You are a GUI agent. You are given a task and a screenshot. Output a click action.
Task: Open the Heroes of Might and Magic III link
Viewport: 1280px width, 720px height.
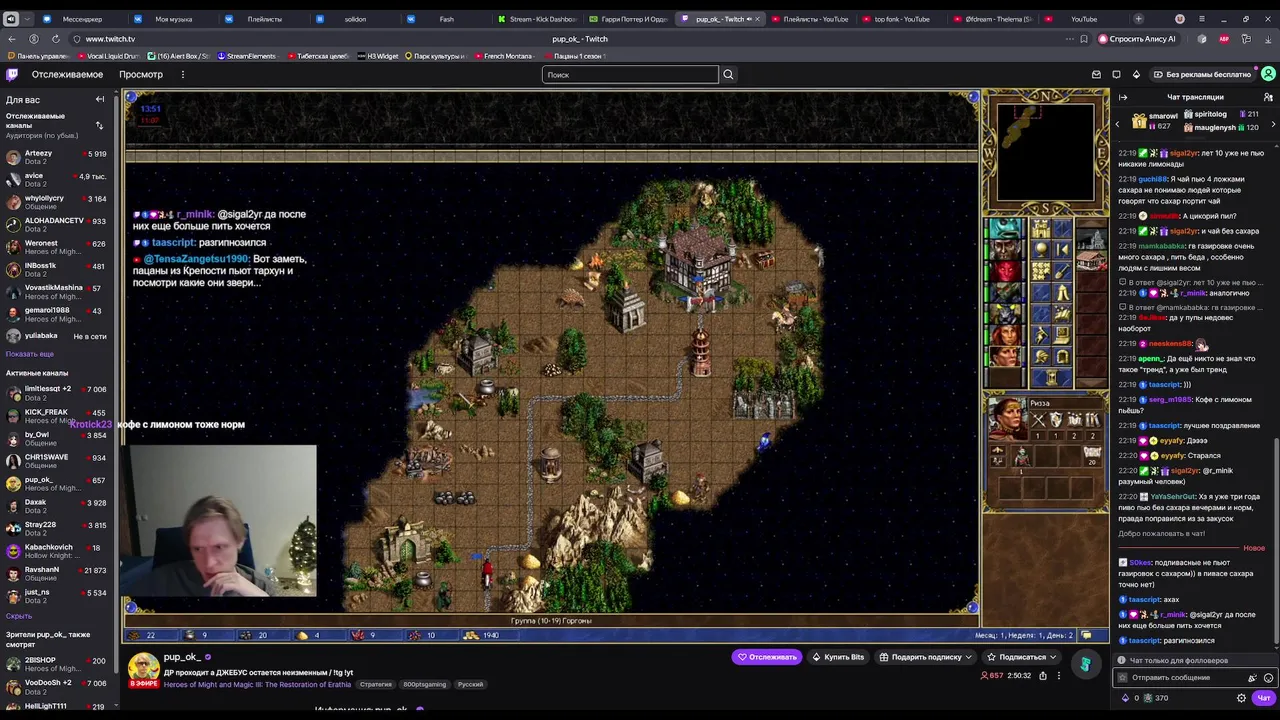(259, 684)
